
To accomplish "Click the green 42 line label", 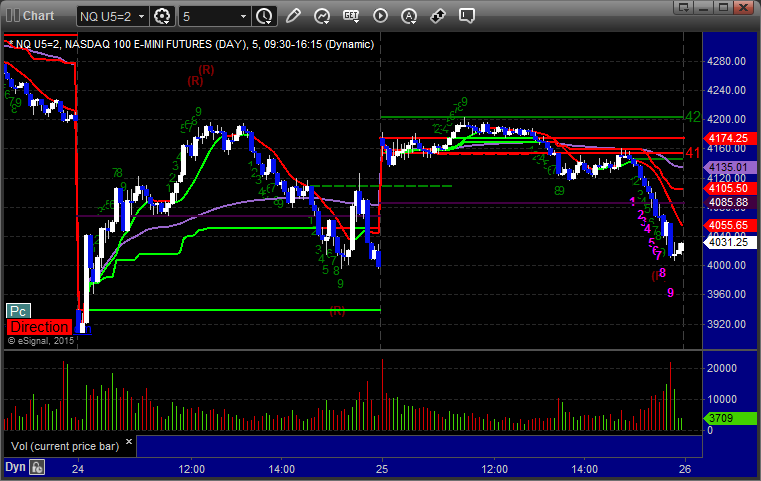I will (693, 117).
